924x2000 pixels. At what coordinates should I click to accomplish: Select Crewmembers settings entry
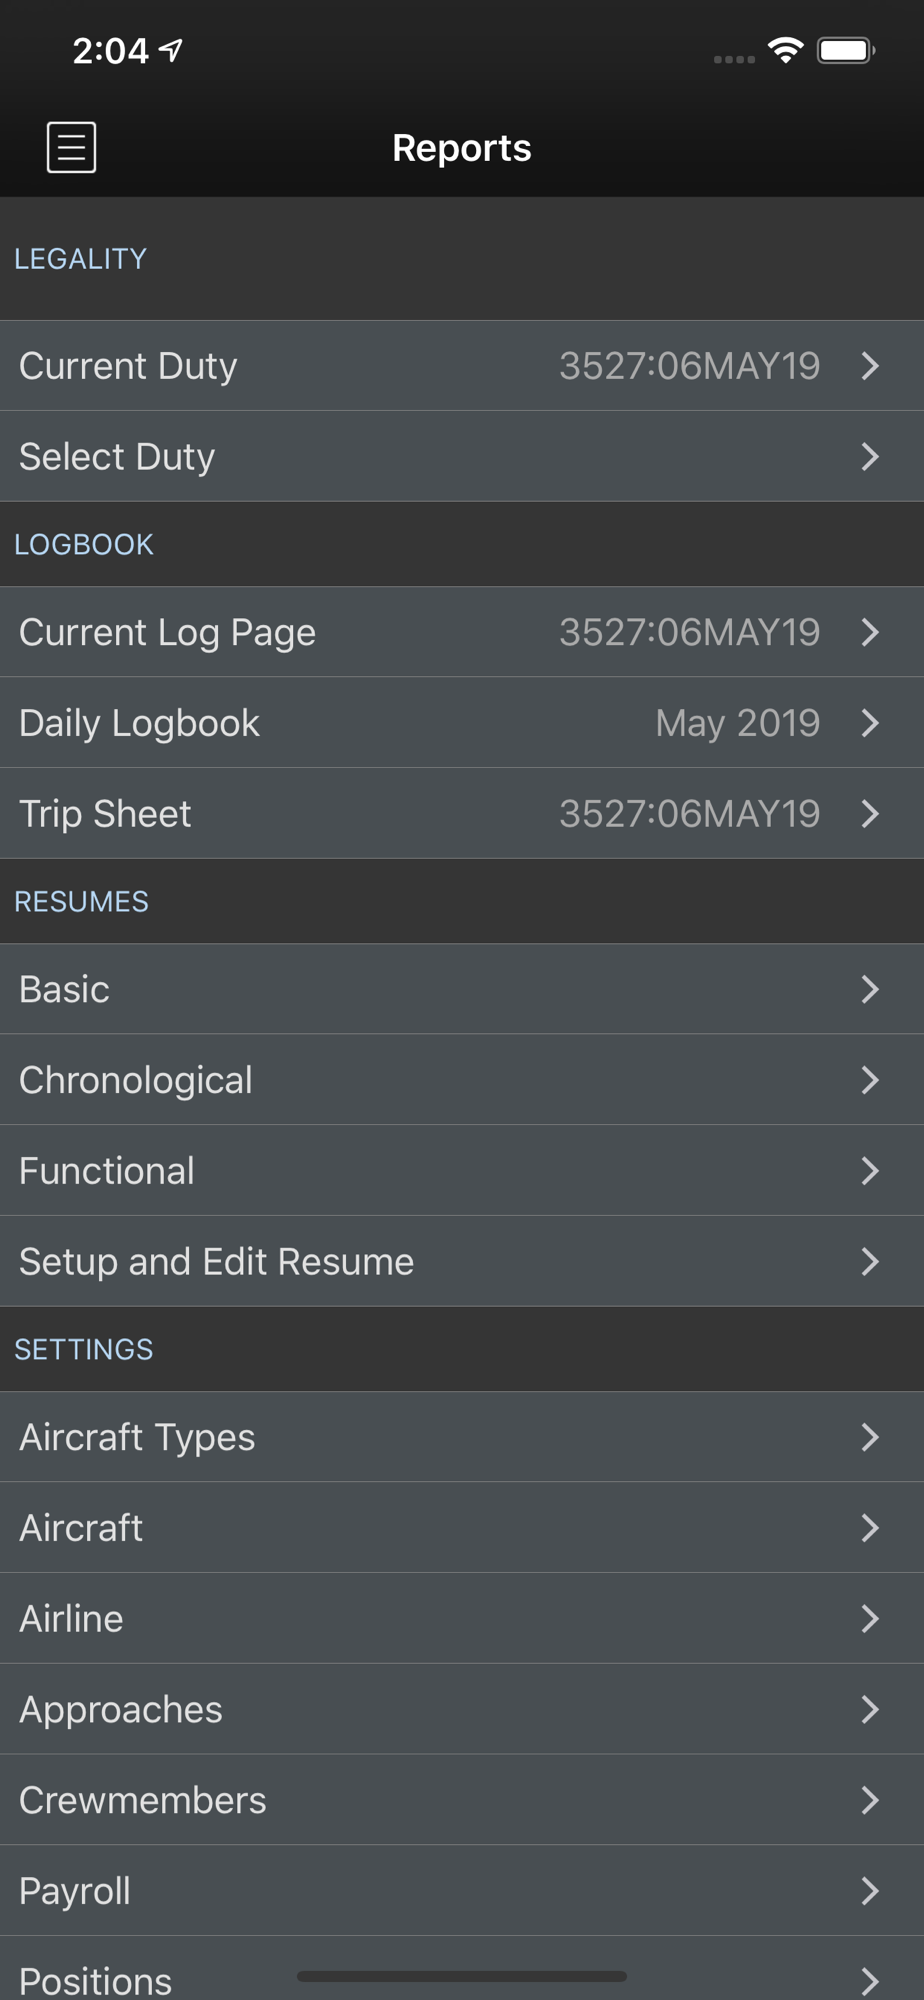(462, 1801)
